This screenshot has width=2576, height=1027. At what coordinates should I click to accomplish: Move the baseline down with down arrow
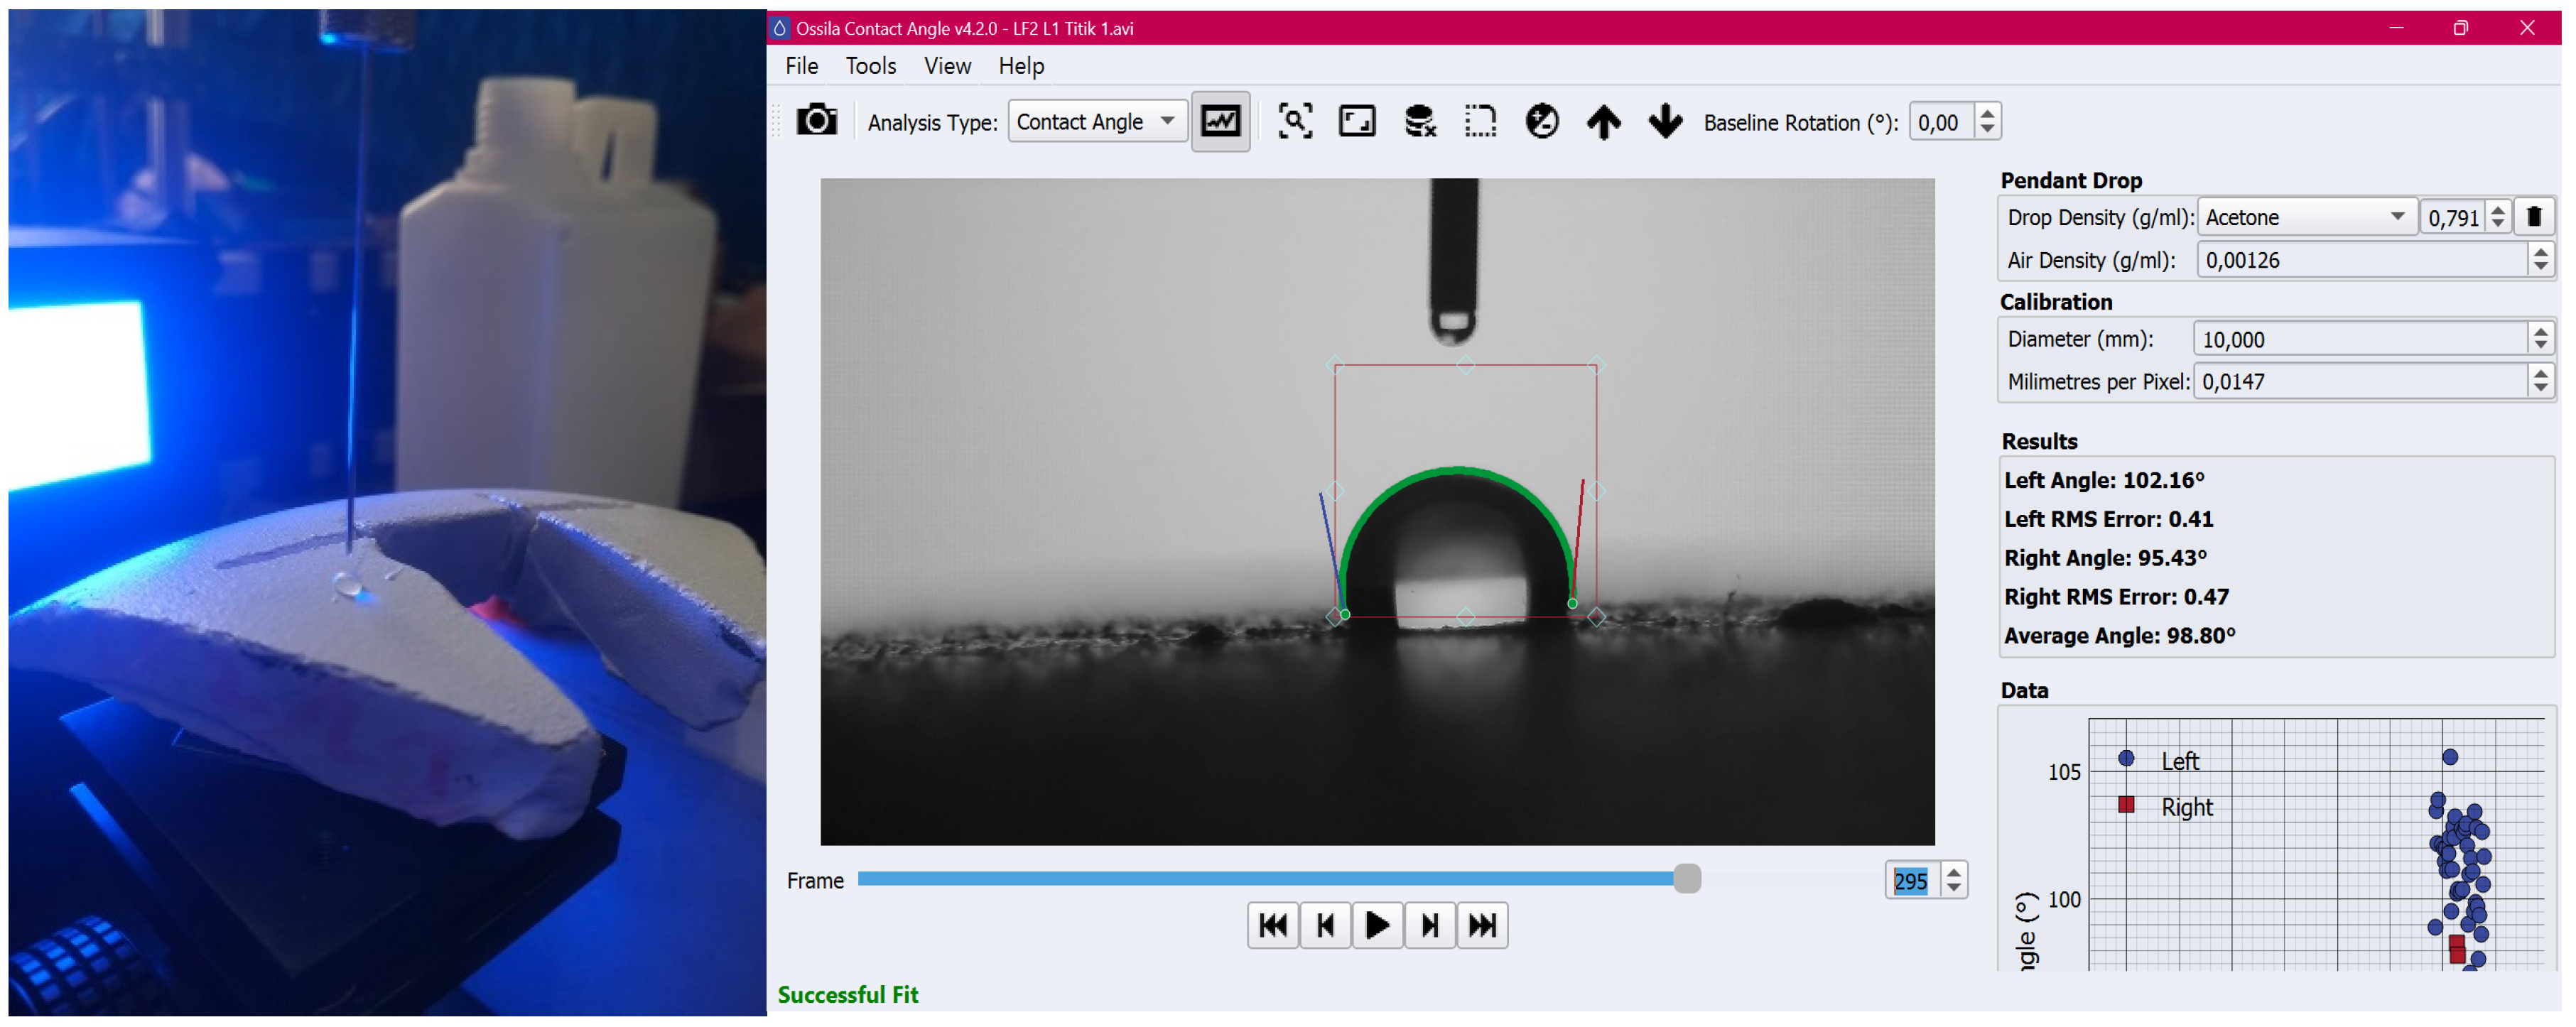pyautogui.click(x=1665, y=121)
